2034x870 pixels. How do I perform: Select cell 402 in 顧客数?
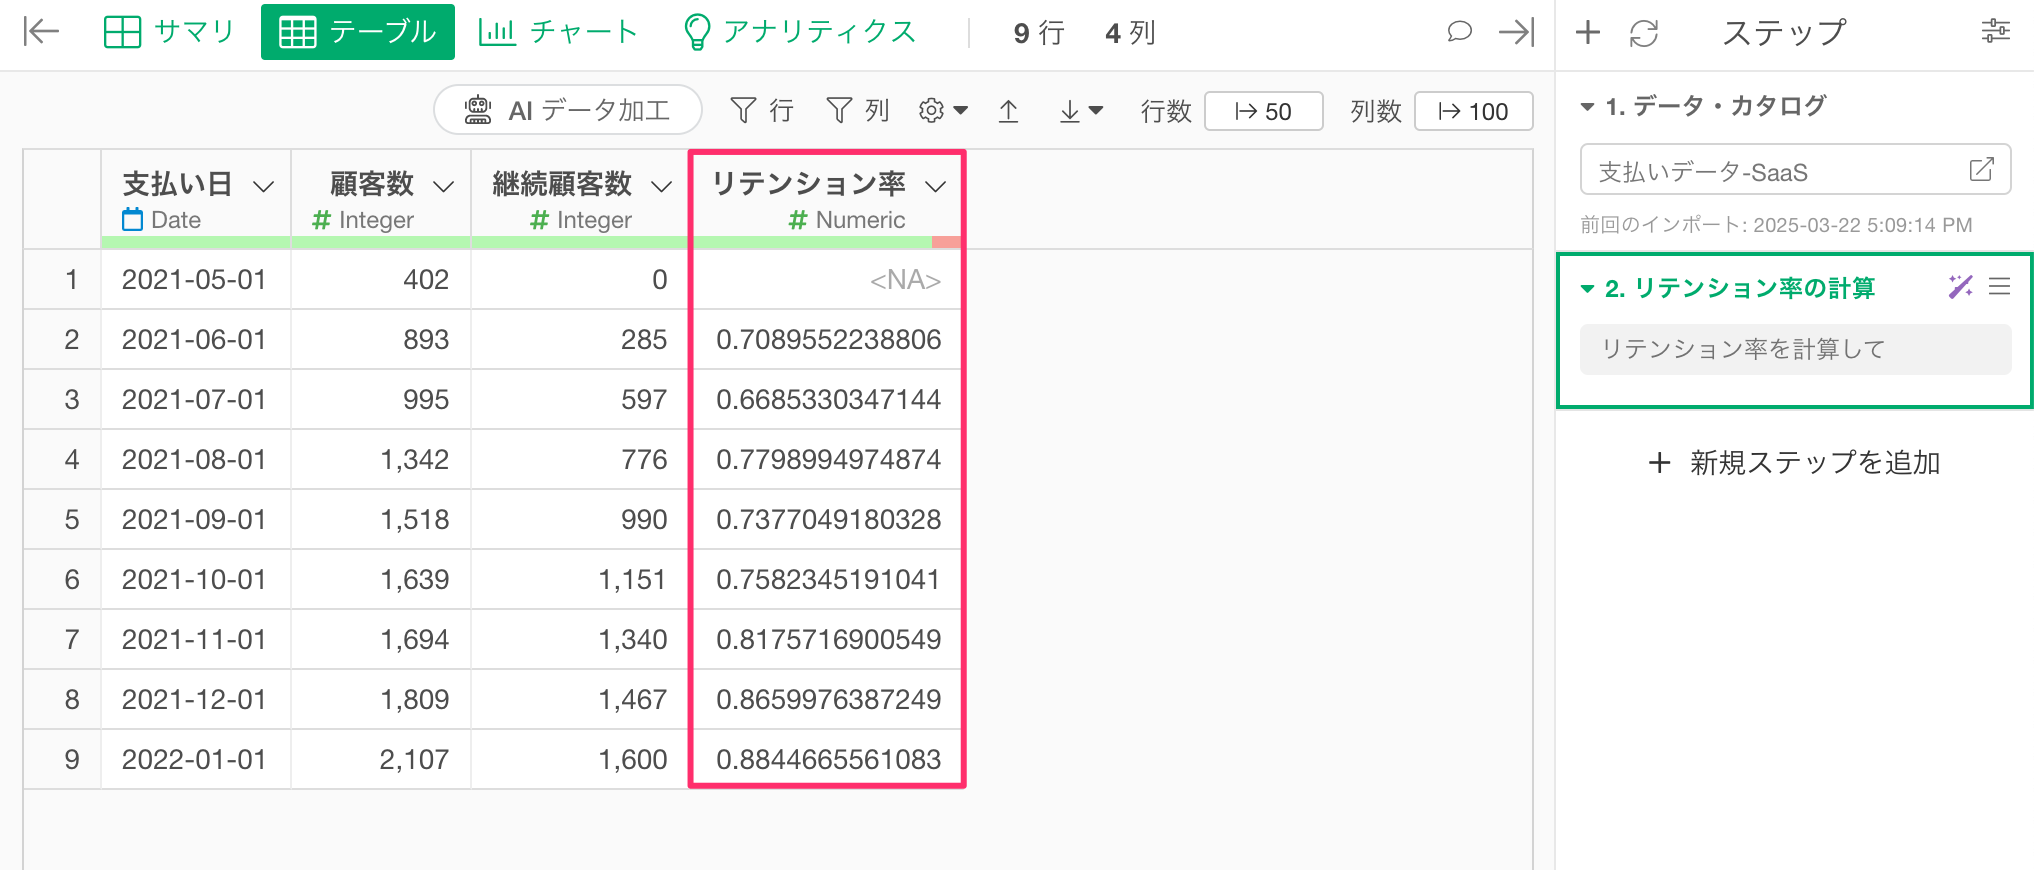point(381,280)
